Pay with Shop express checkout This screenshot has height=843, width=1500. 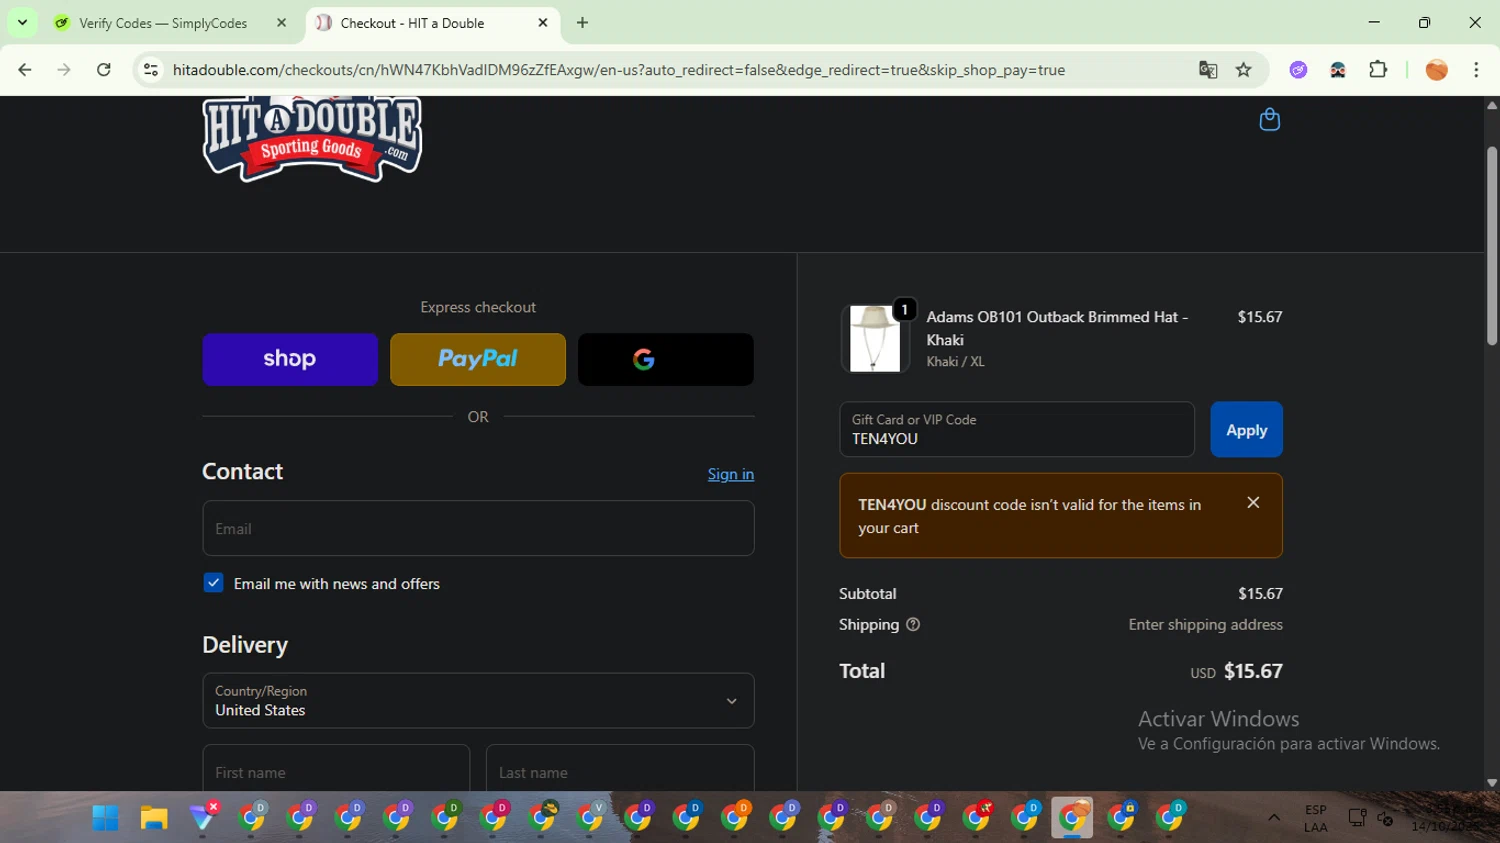(290, 359)
